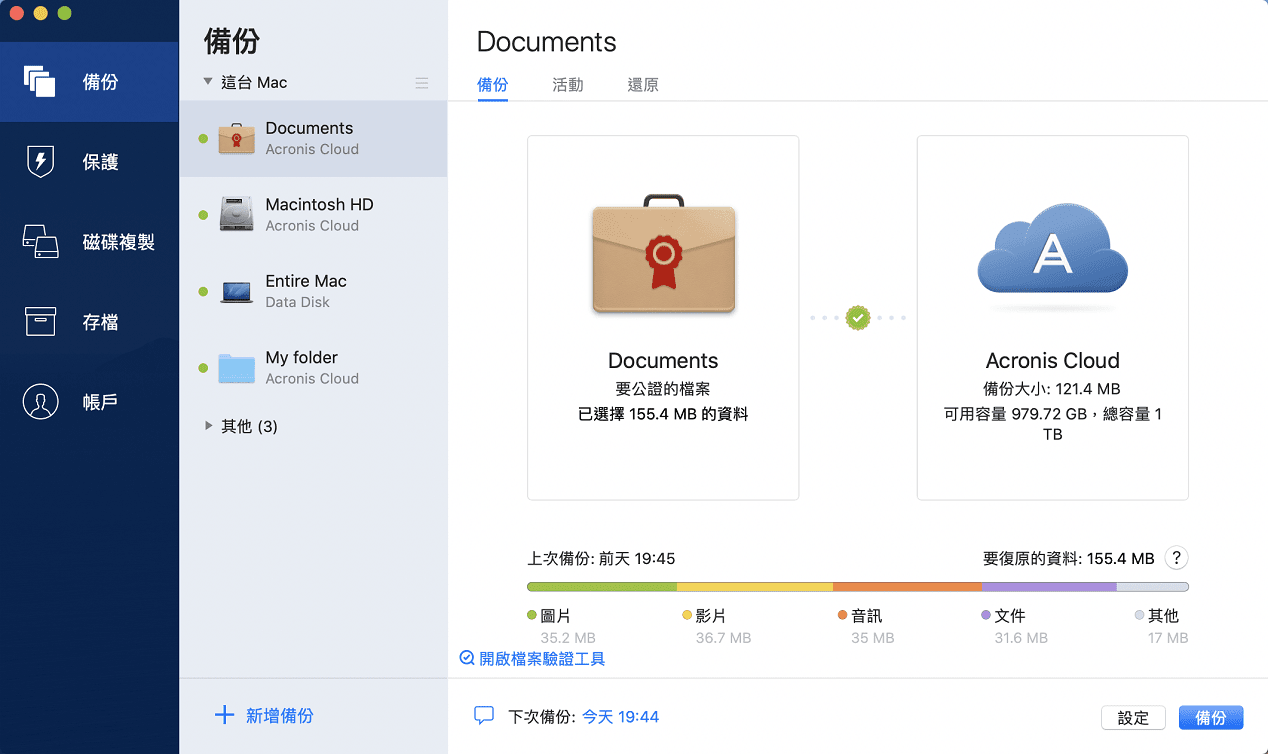This screenshot has width=1268, height=754.
Task: Open the 帳戶 account person icon
Action: point(40,401)
